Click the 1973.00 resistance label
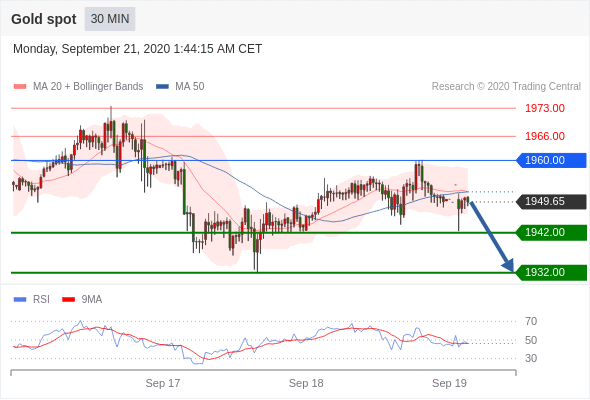This screenshot has height=400, width=590. click(545, 108)
